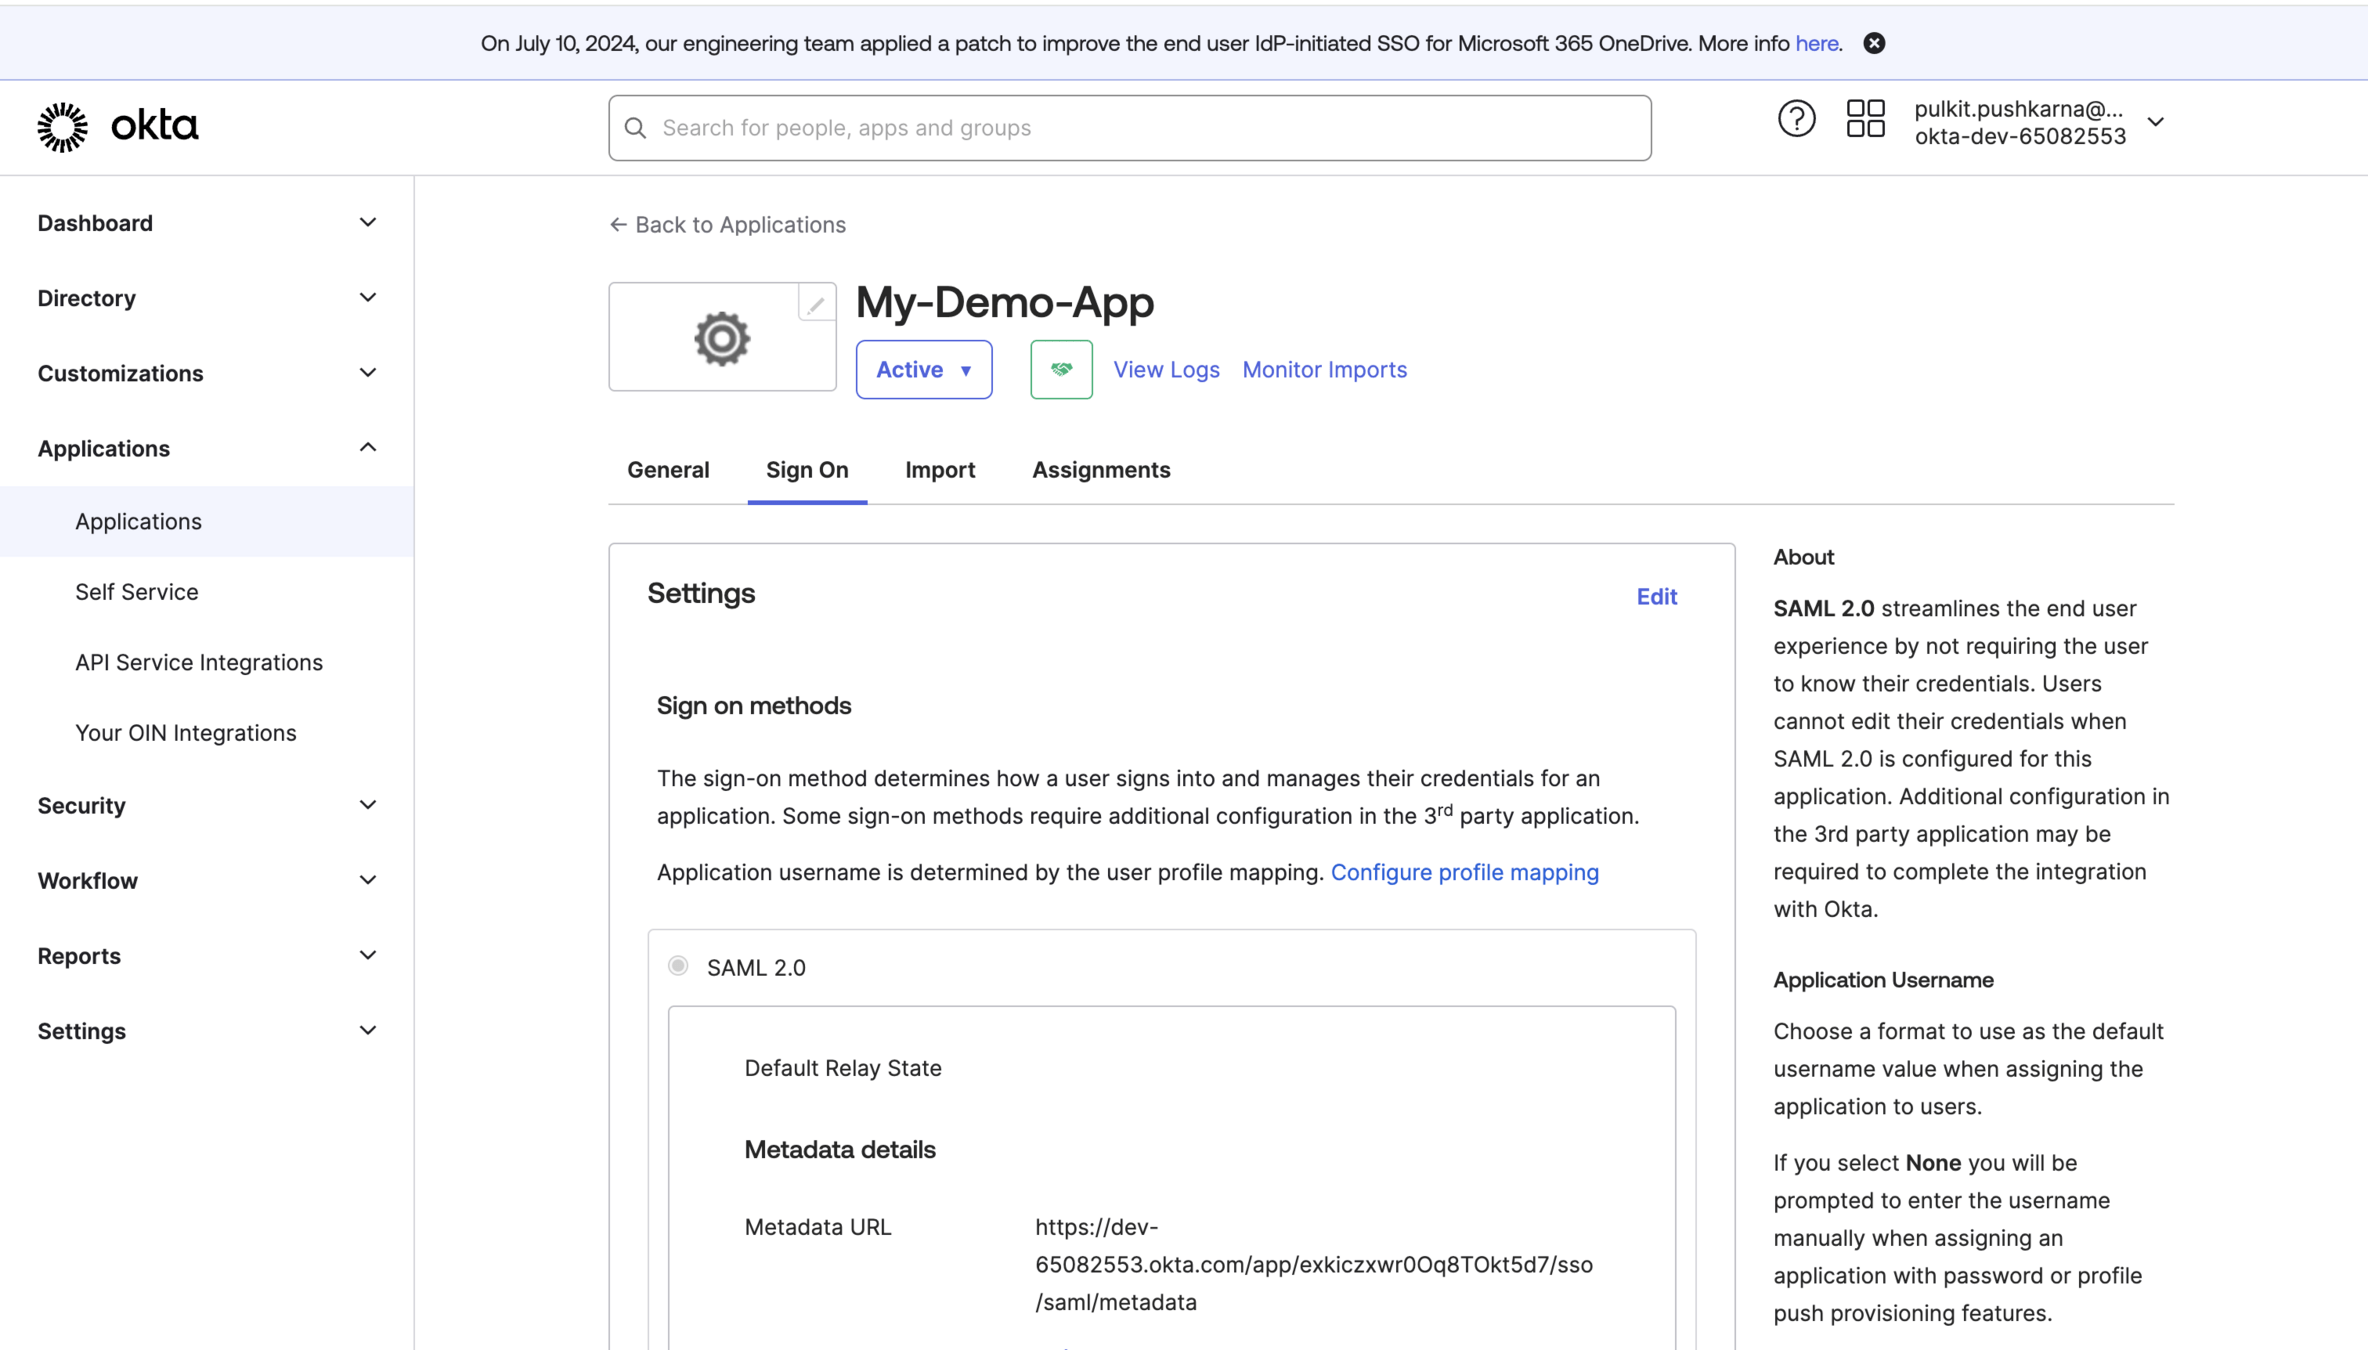The width and height of the screenshot is (2368, 1350).
Task: Click the pencil edit logo icon
Action: [x=816, y=304]
